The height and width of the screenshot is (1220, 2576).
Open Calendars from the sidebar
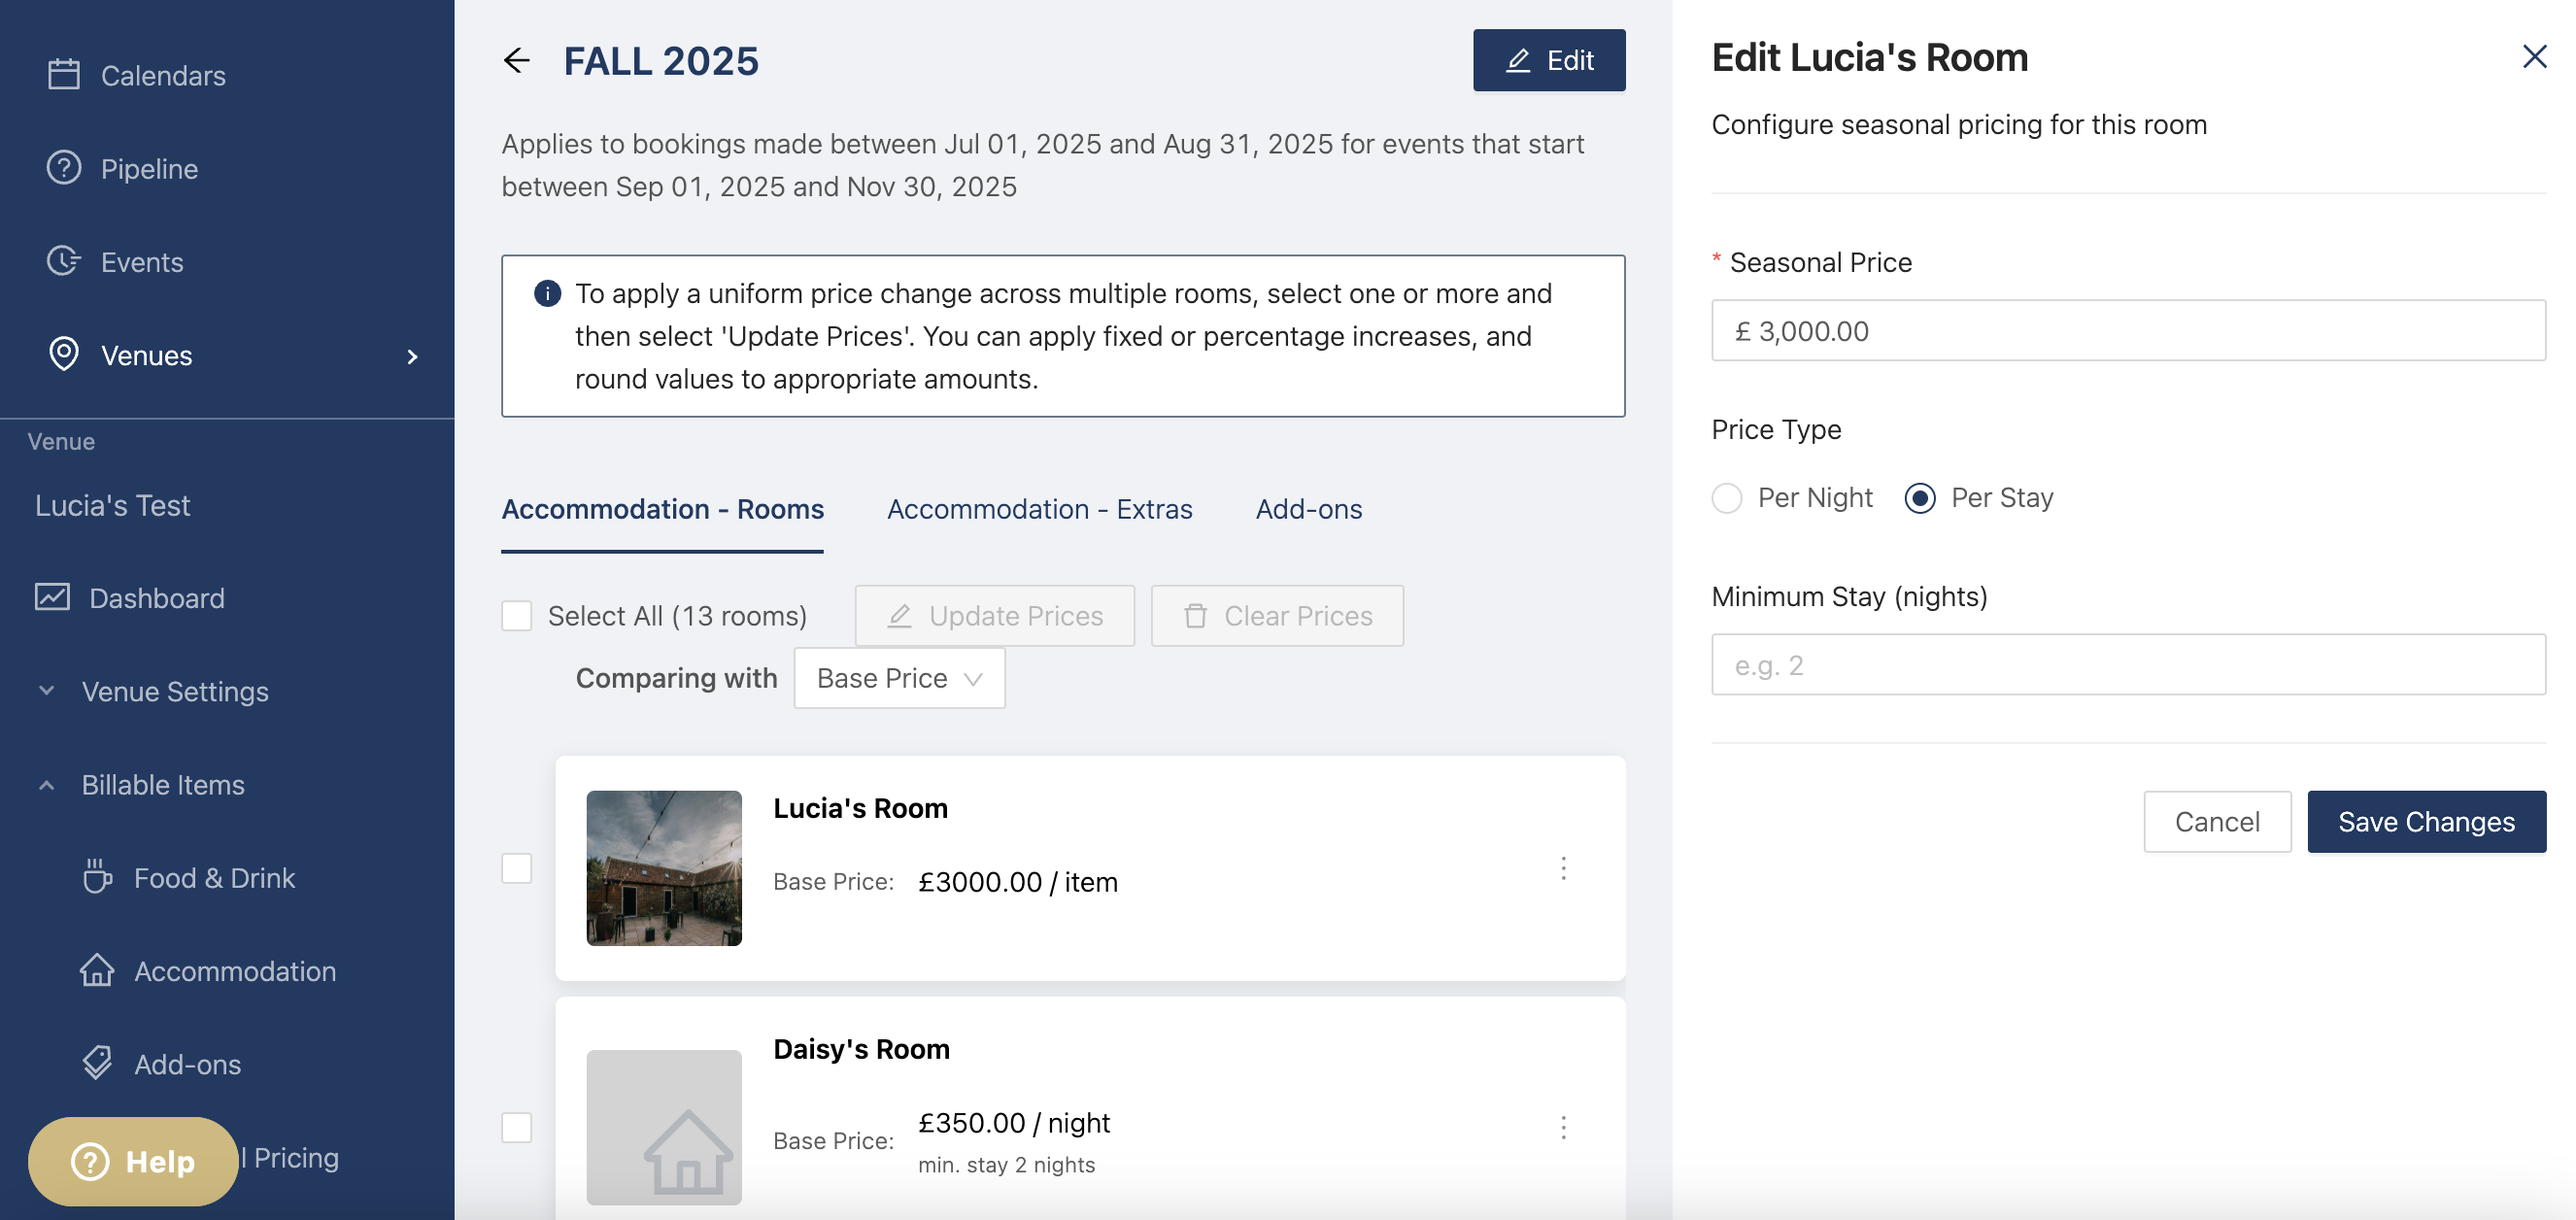pyautogui.click(x=163, y=75)
